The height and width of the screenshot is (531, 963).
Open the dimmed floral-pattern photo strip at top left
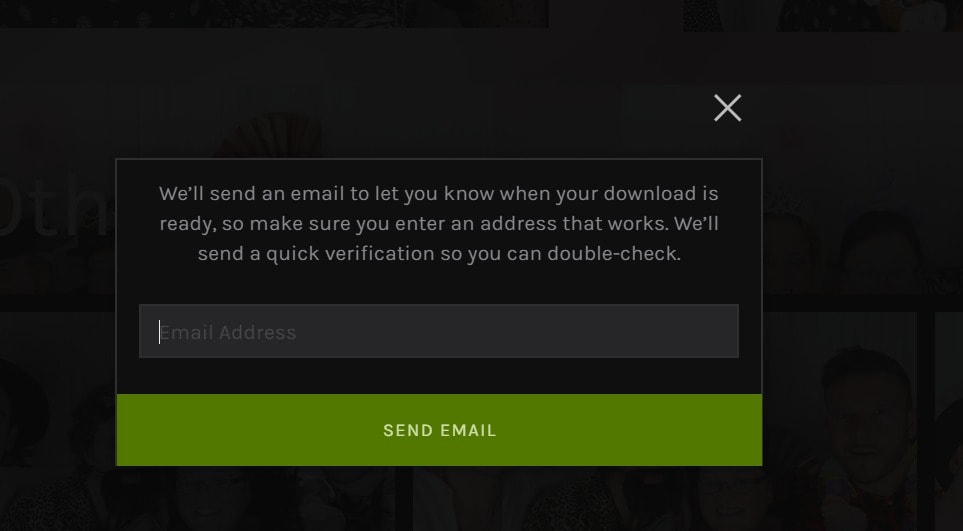274,14
